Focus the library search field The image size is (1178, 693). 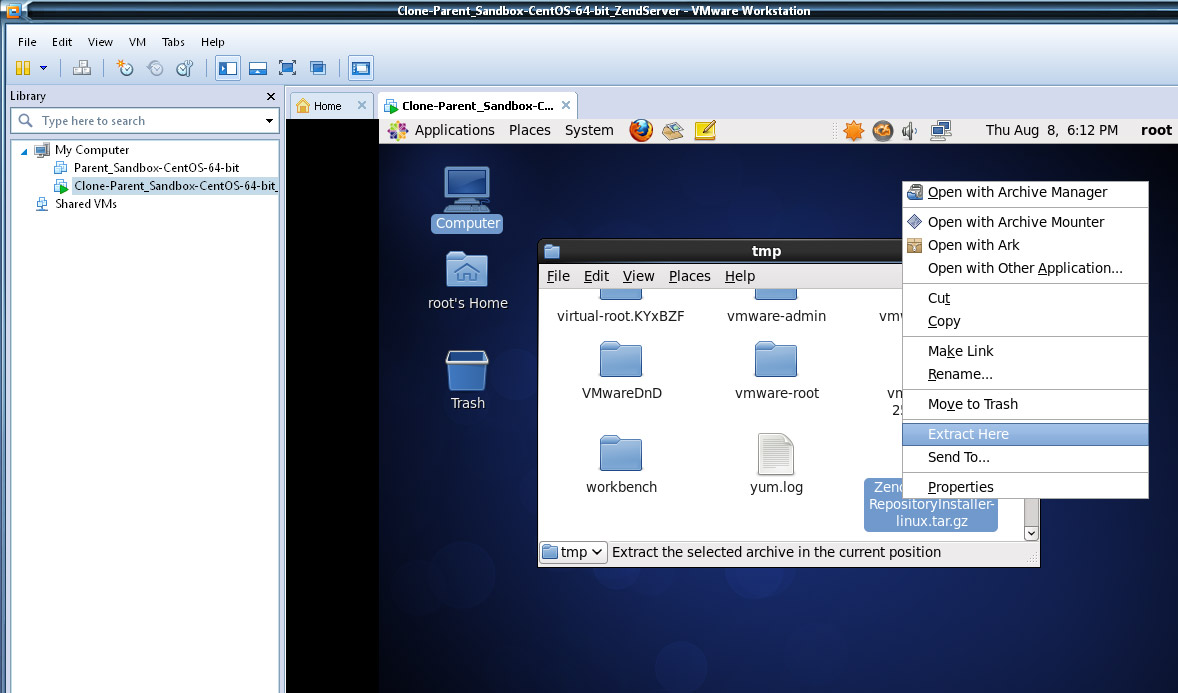click(x=145, y=121)
